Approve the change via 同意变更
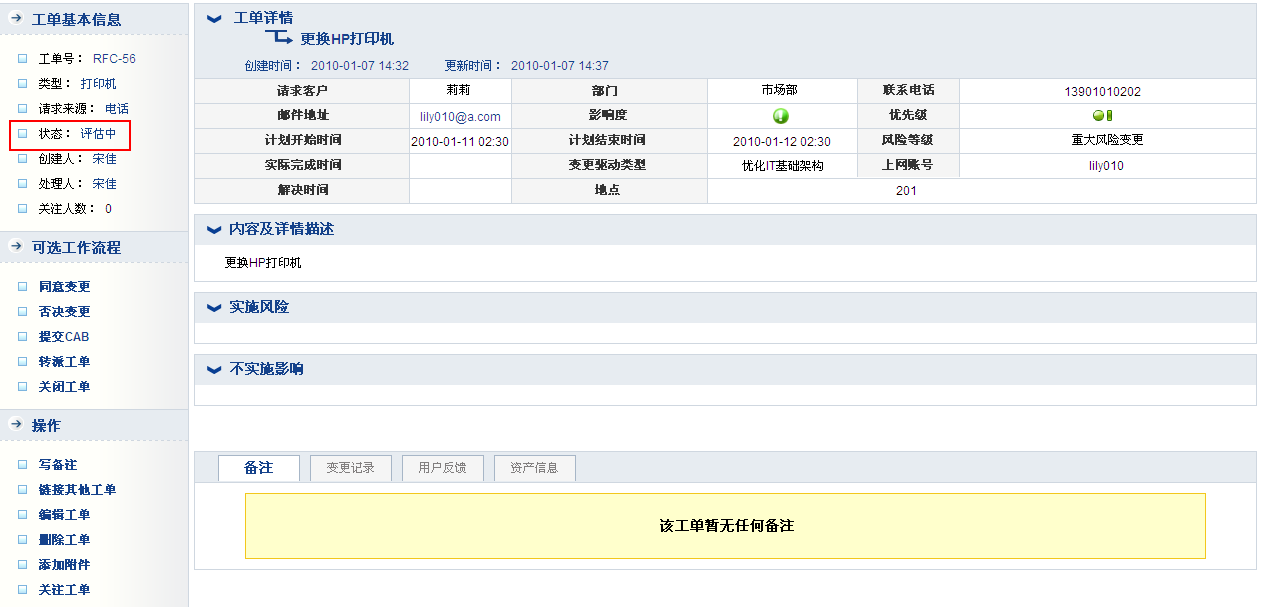 64,287
